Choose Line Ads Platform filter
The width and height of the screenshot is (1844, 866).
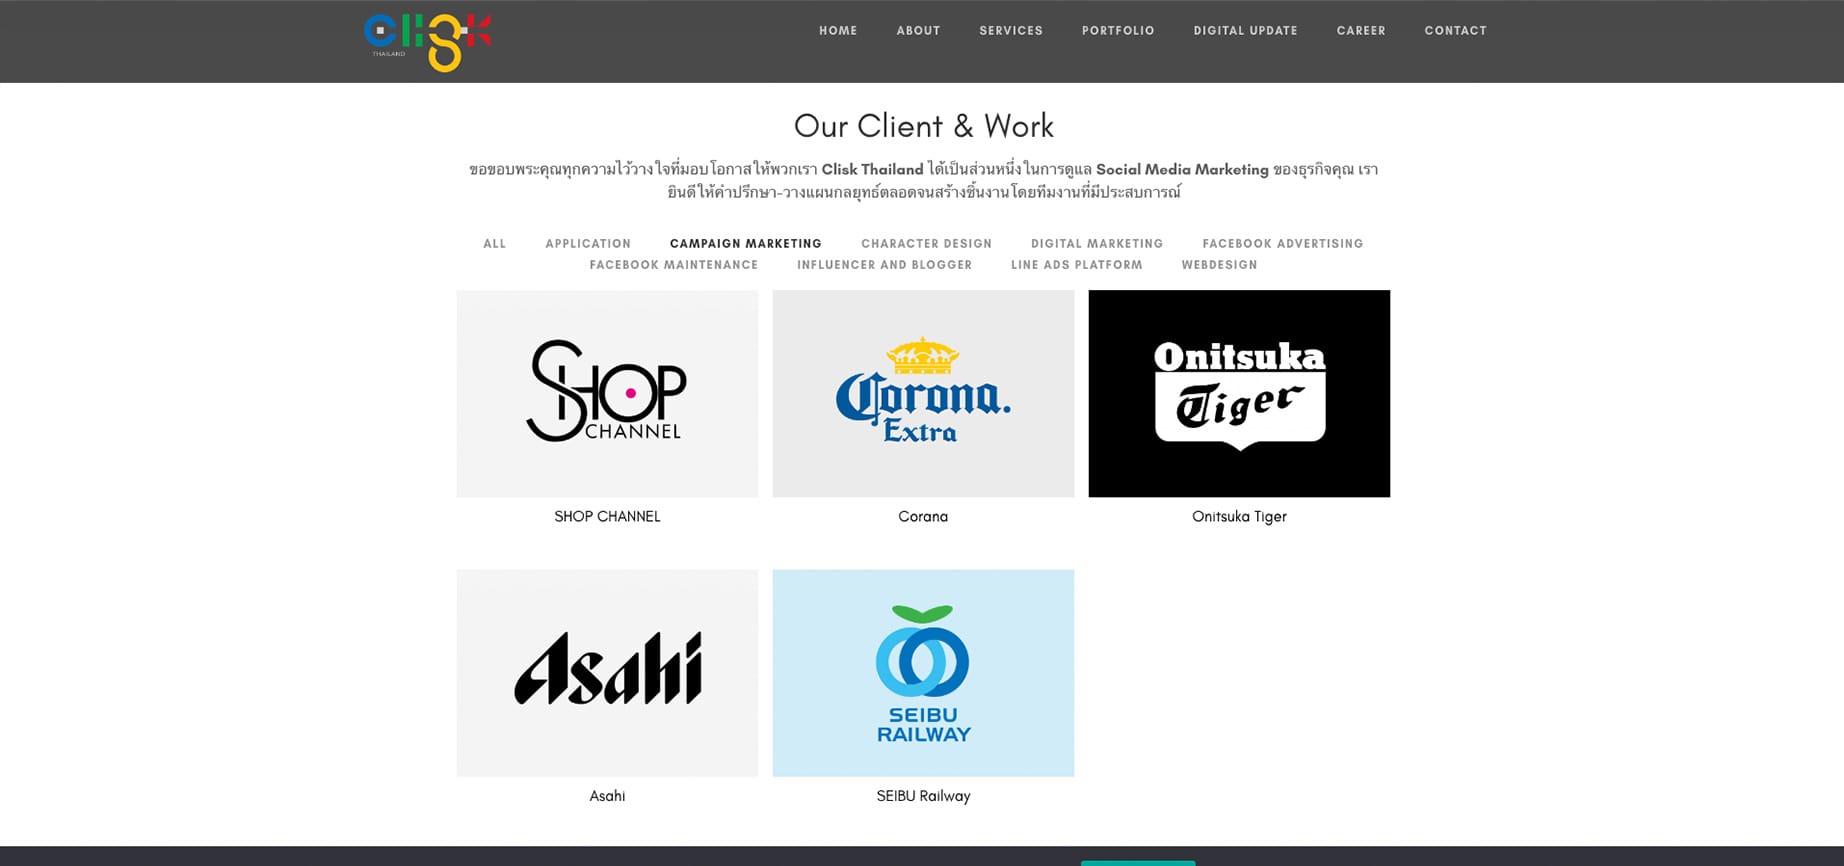(x=1076, y=265)
